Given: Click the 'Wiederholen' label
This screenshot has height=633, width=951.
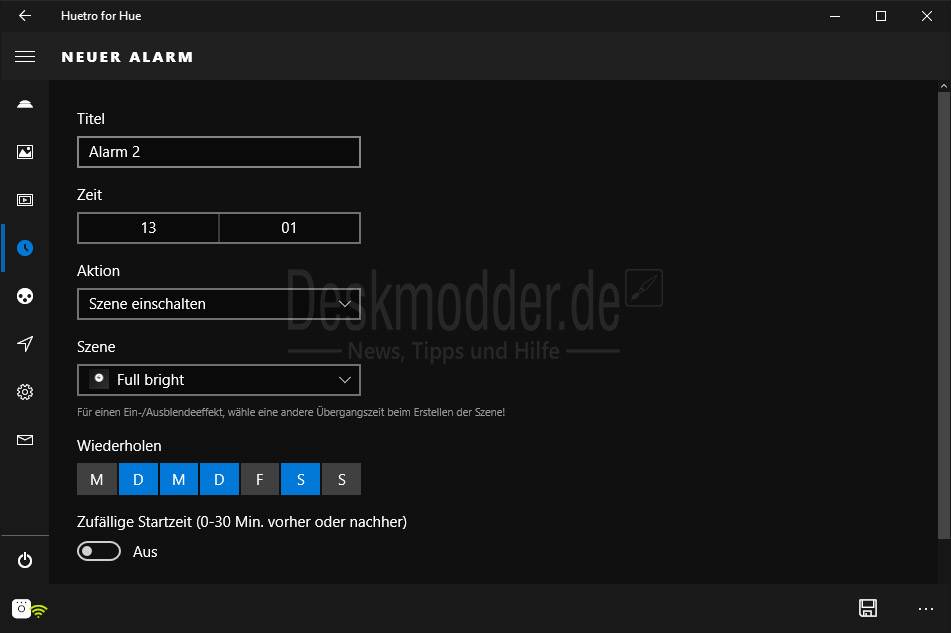Looking at the screenshot, I should [x=119, y=446].
